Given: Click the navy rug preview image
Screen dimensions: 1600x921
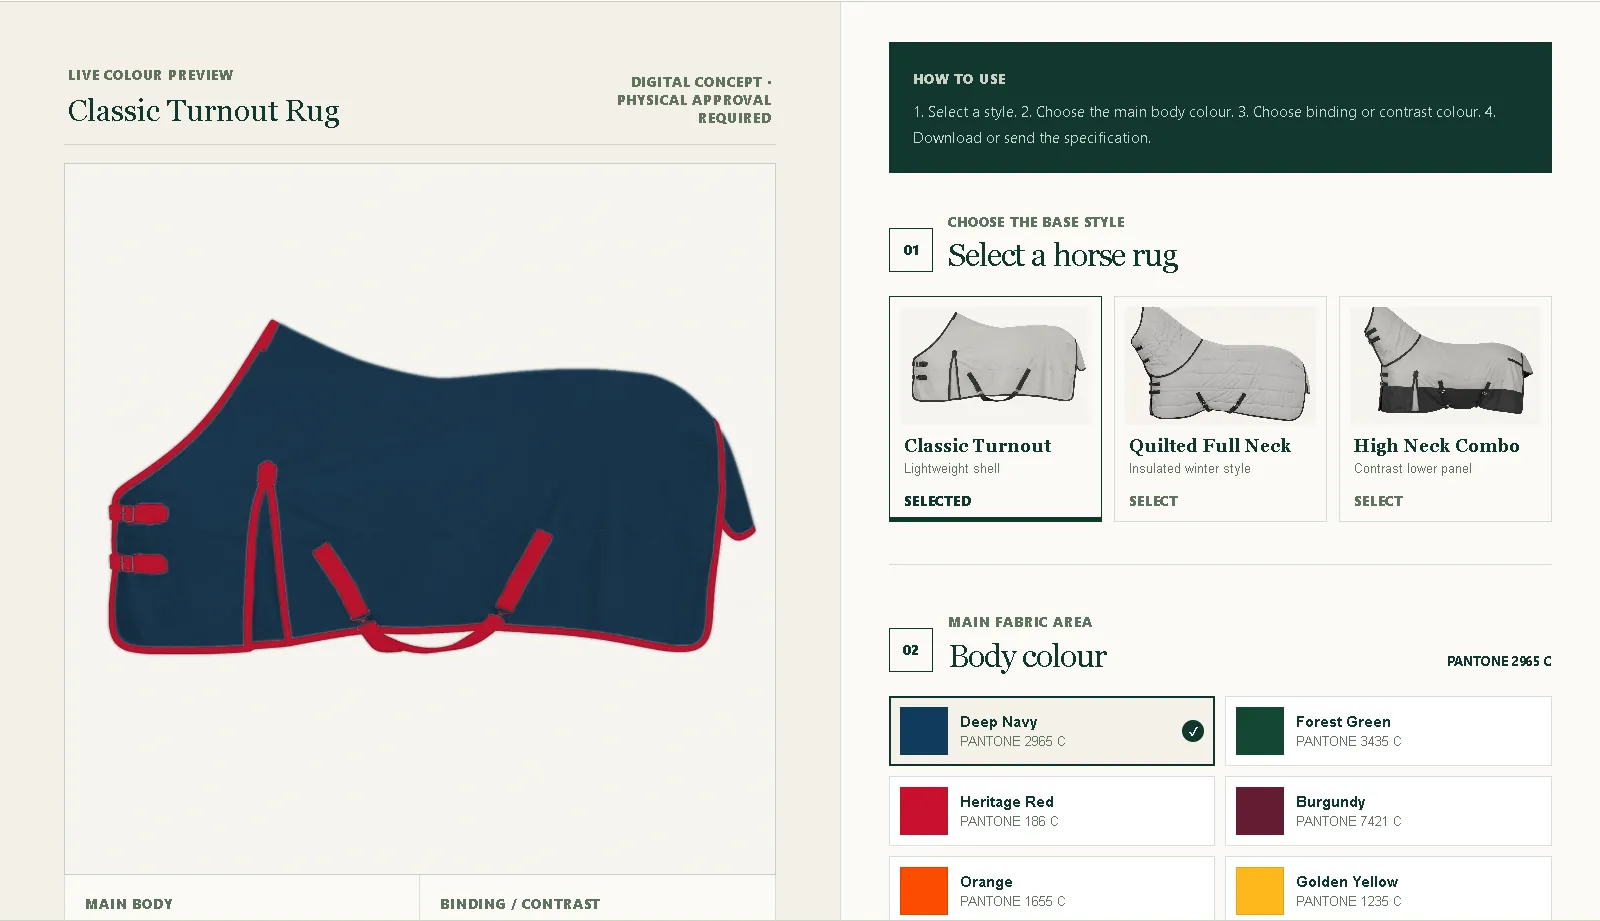Looking at the screenshot, I should [430, 487].
